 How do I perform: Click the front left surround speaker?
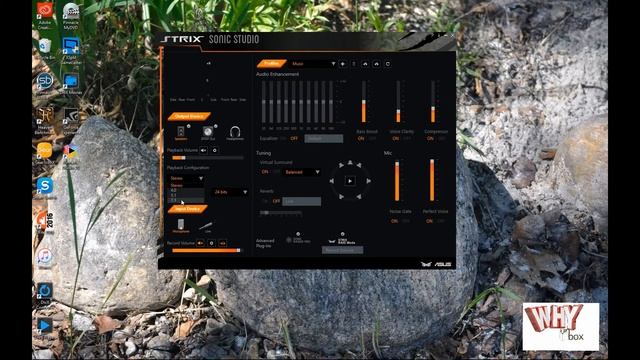(x=341, y=165)
